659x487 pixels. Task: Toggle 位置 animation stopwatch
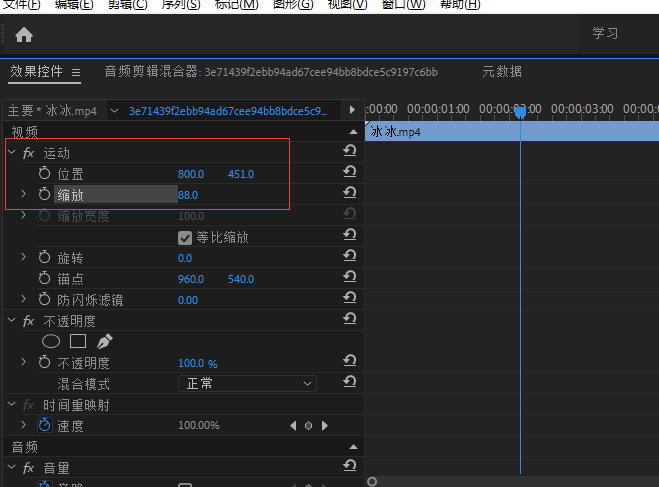(x=44, y=173)
